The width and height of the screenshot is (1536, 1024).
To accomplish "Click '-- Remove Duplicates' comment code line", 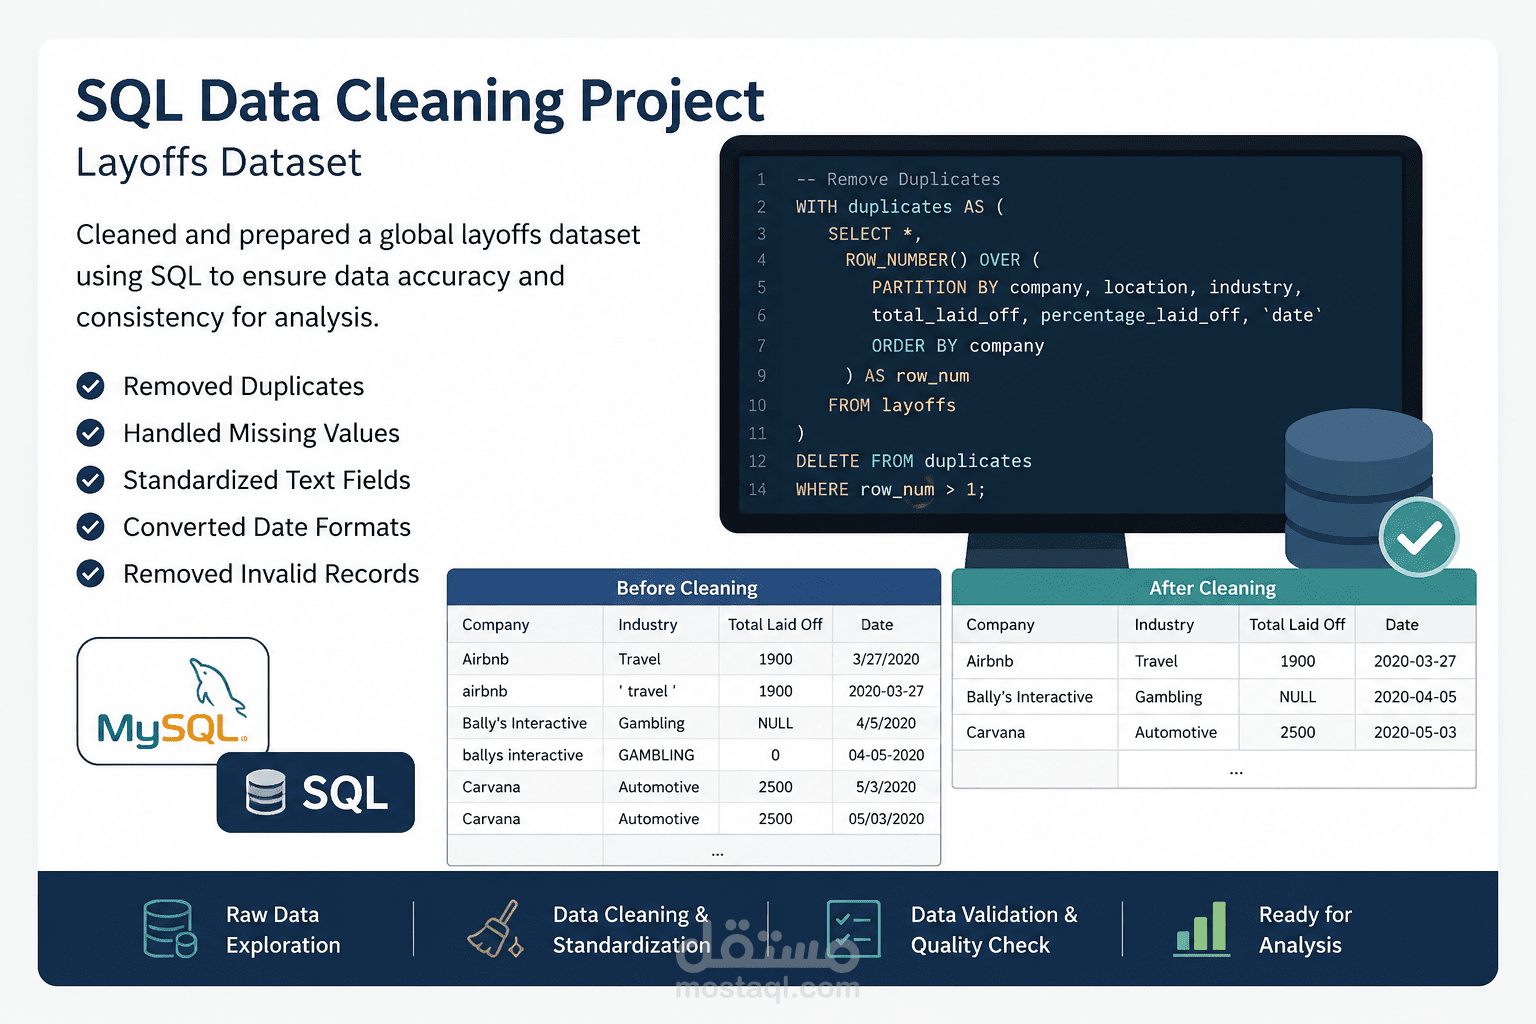I will point(898,179).
